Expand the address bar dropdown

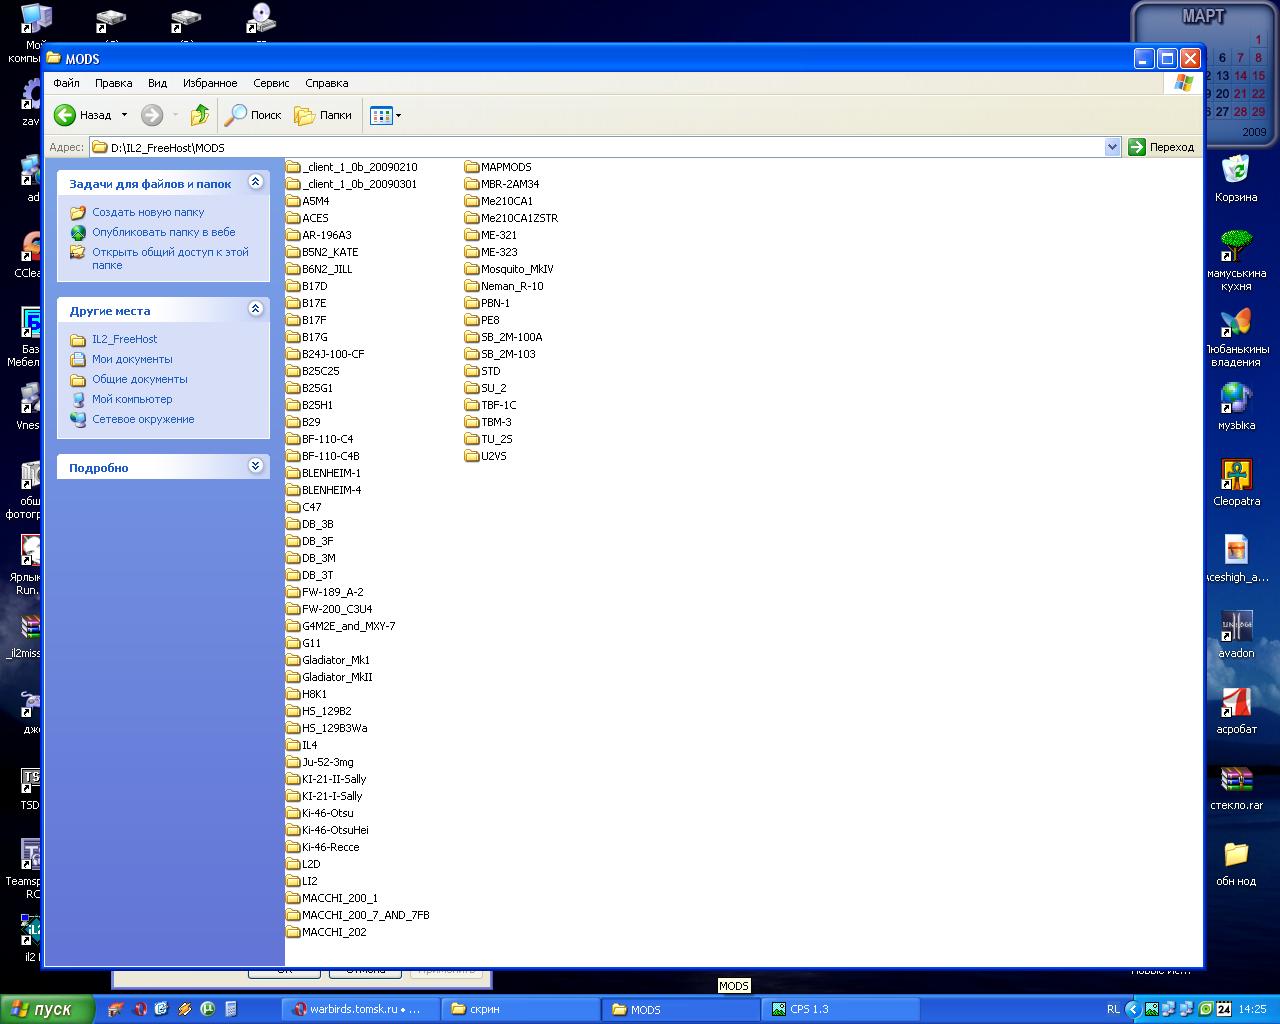(x=1112, y=147)
